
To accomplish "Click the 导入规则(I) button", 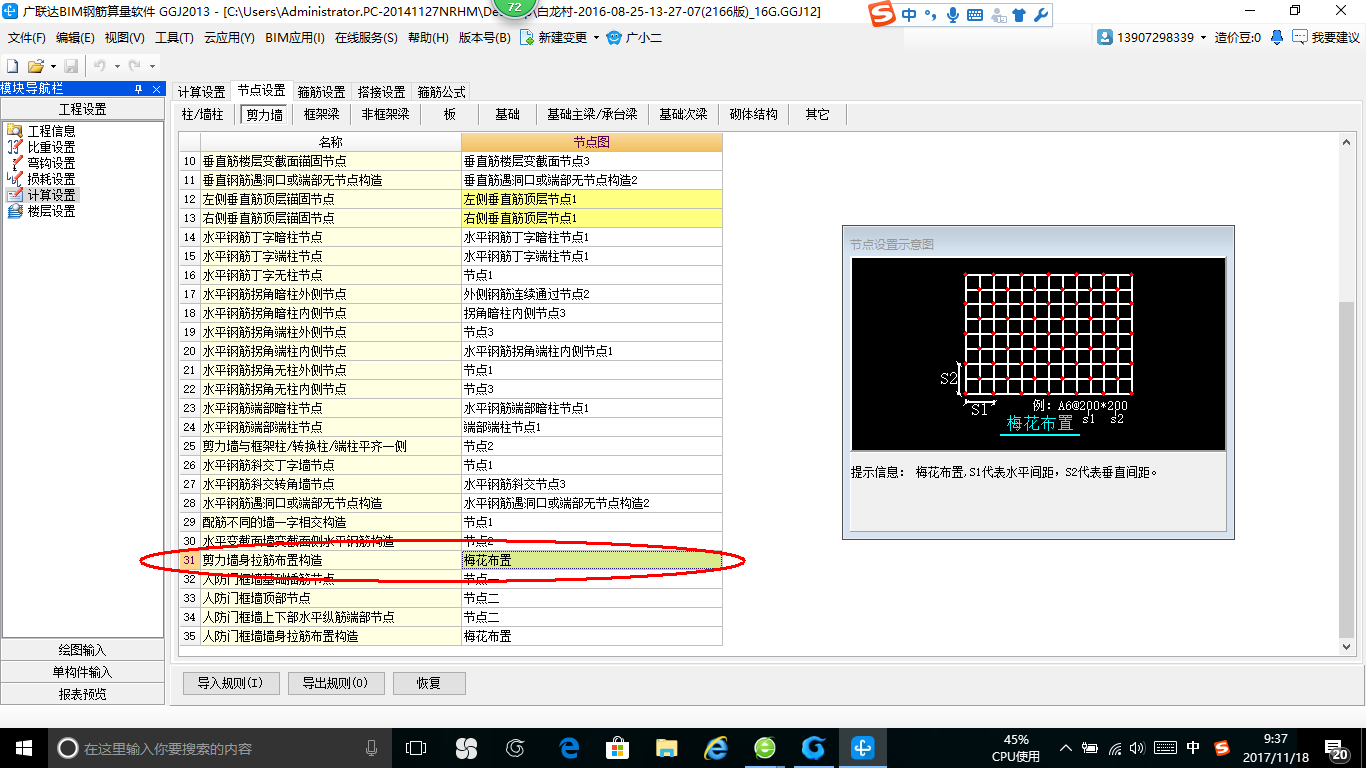I will click(230, 683).
